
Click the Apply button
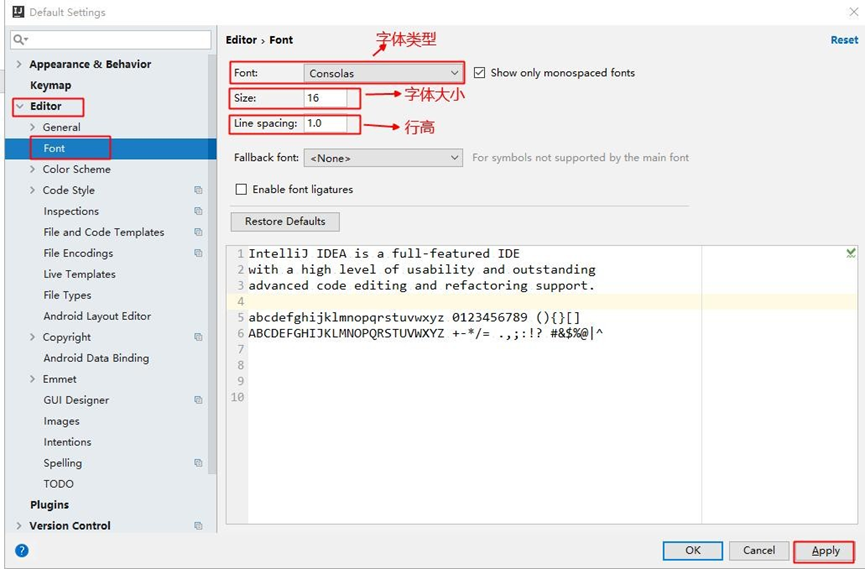[825, 551]
